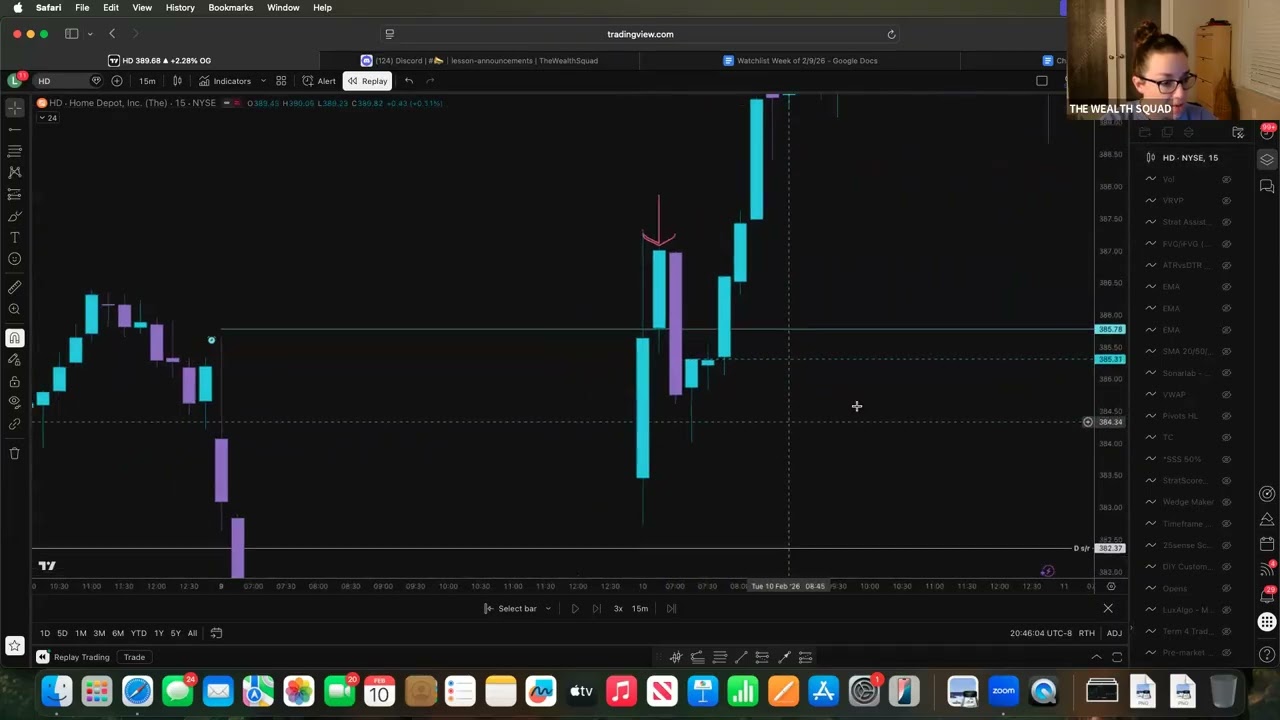Open Safari's History menu

(x=180, y=7)
